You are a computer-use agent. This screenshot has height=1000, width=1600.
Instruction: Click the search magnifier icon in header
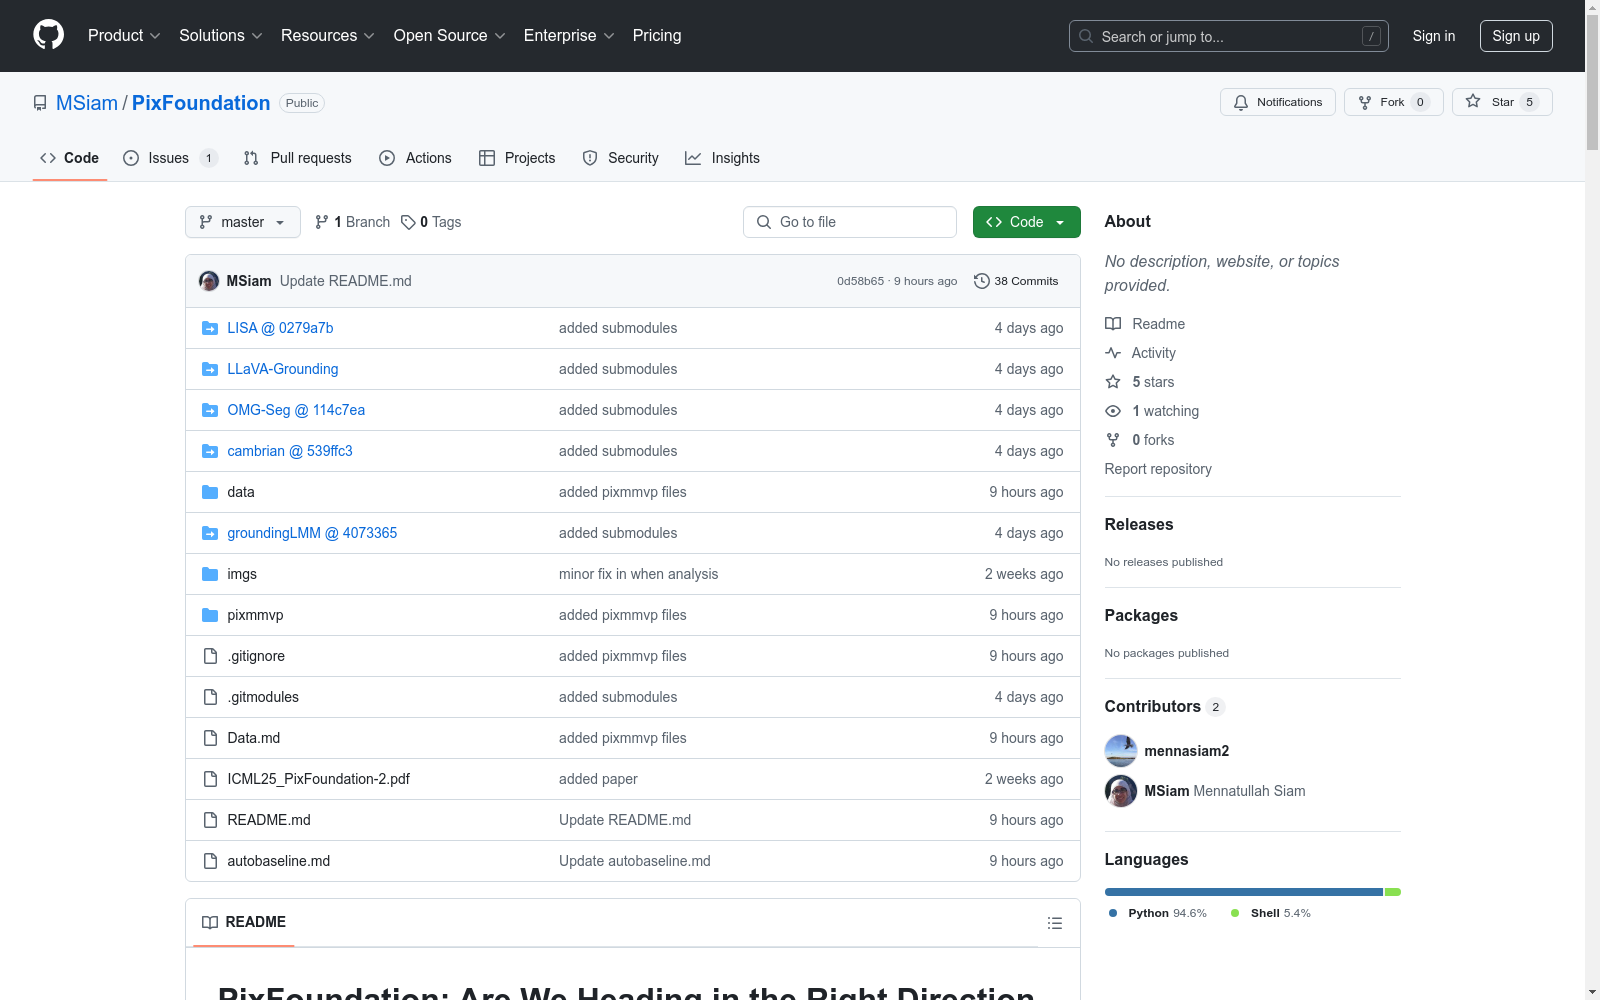1086,36
